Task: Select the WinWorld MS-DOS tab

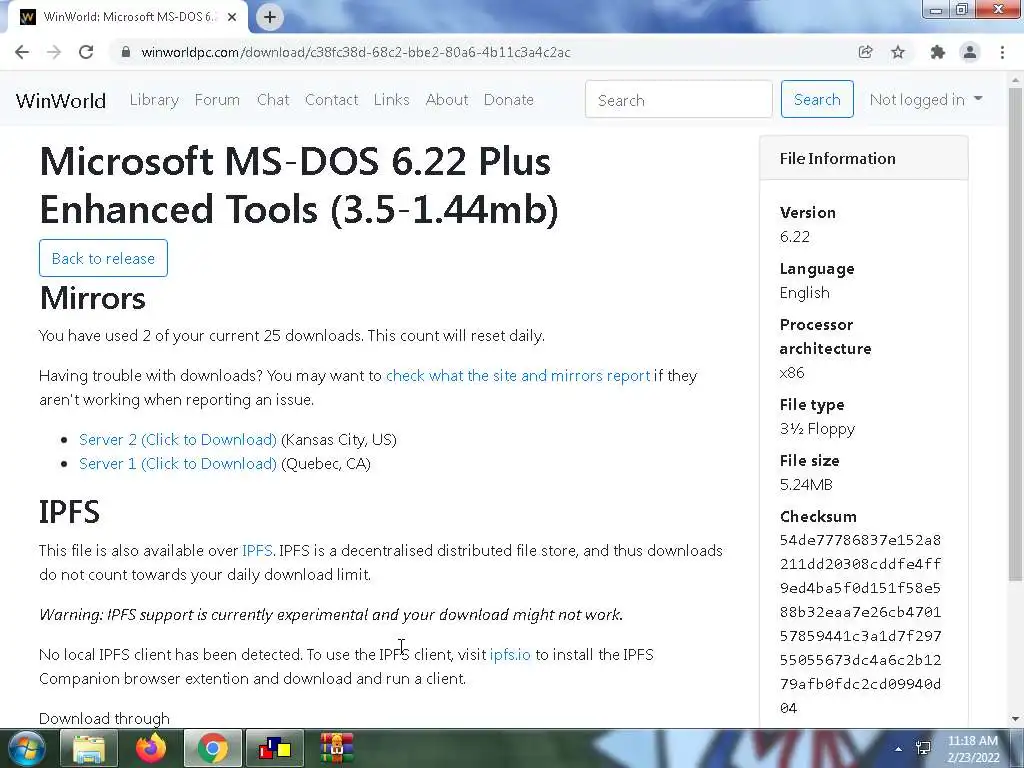Action: pos(127,17)
